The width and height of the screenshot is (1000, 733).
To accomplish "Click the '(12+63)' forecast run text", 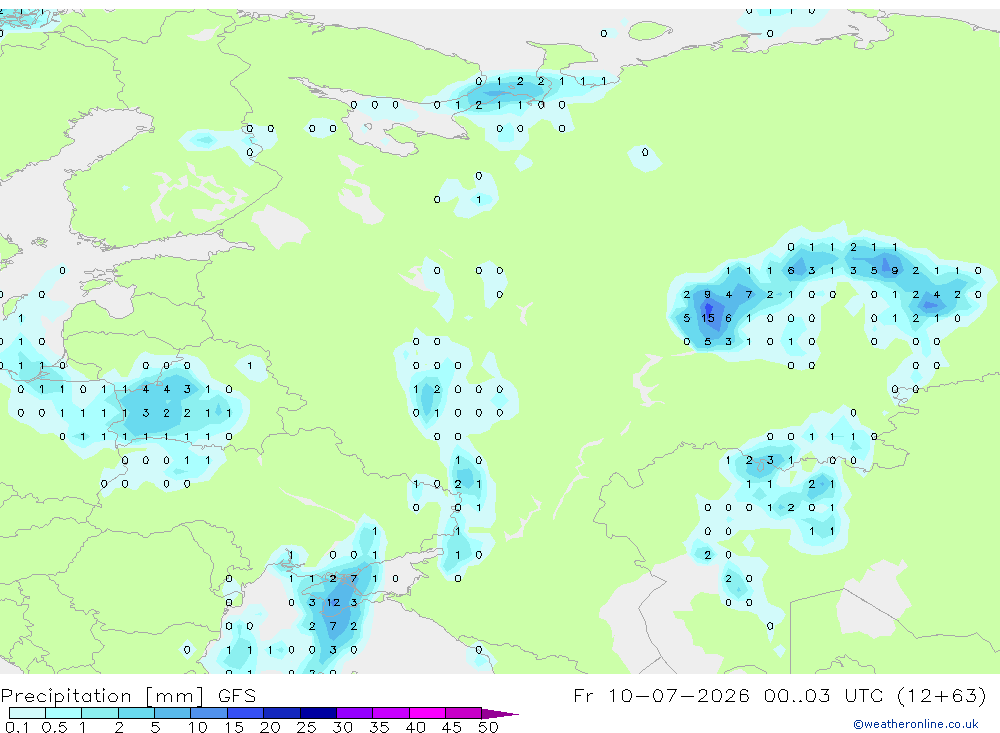I will tap(941, 695).
